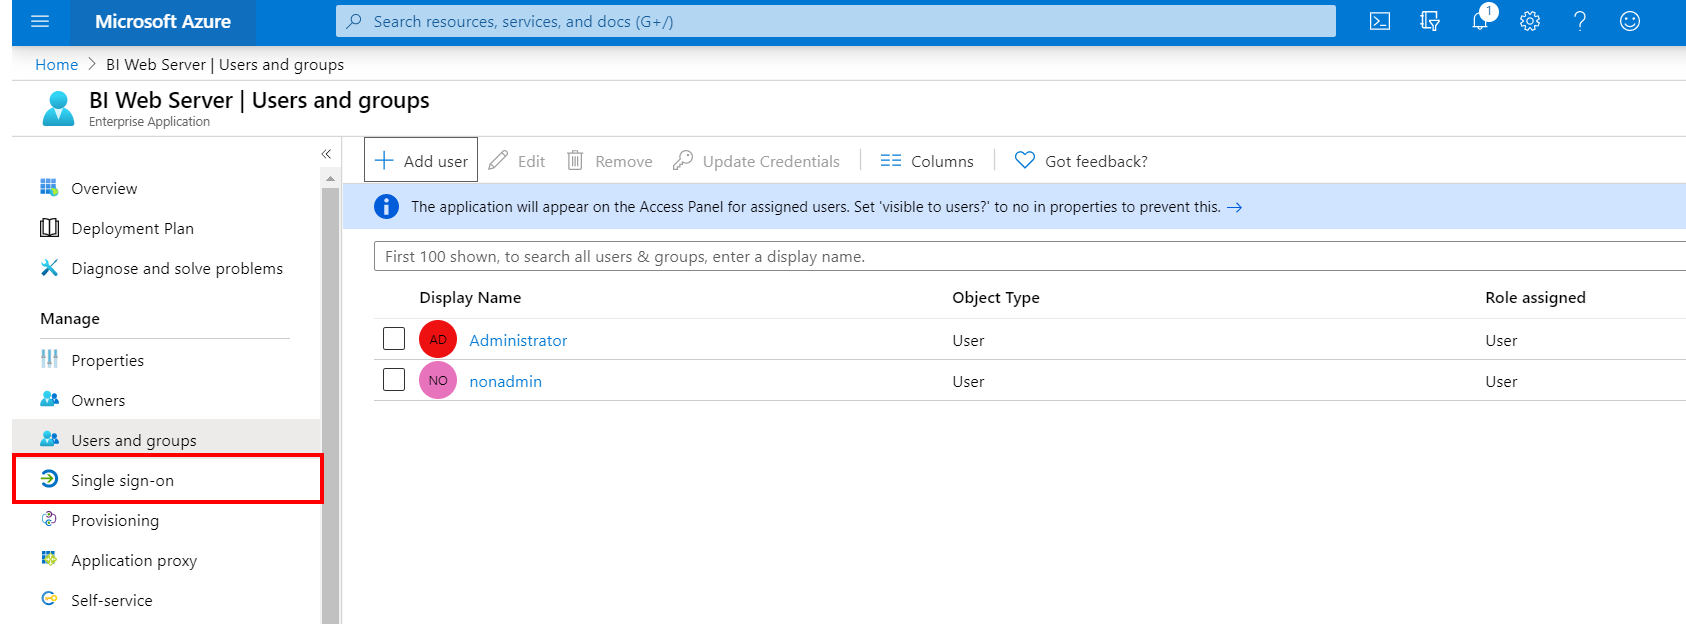Open Directory and subscription filter icon
The width and height of the screenshot is (1686, 624).
coord(1430,21)
